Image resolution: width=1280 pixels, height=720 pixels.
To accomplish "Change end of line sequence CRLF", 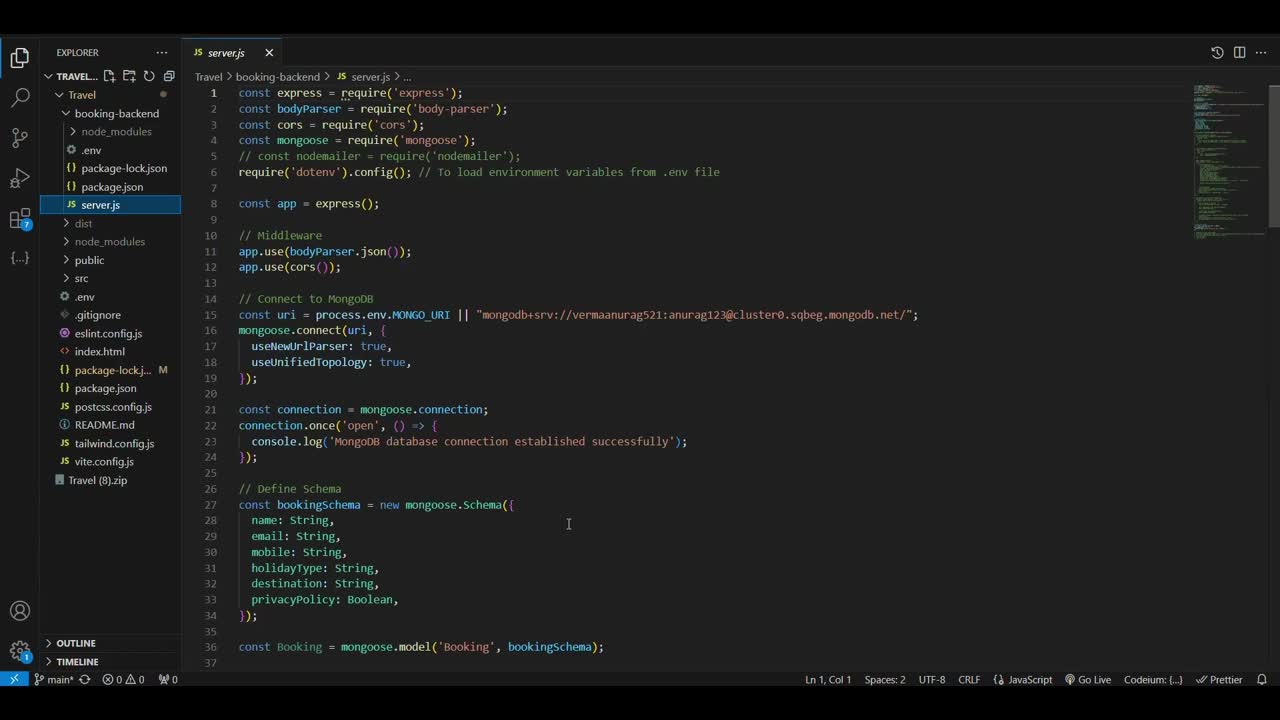I will [969, 679].
